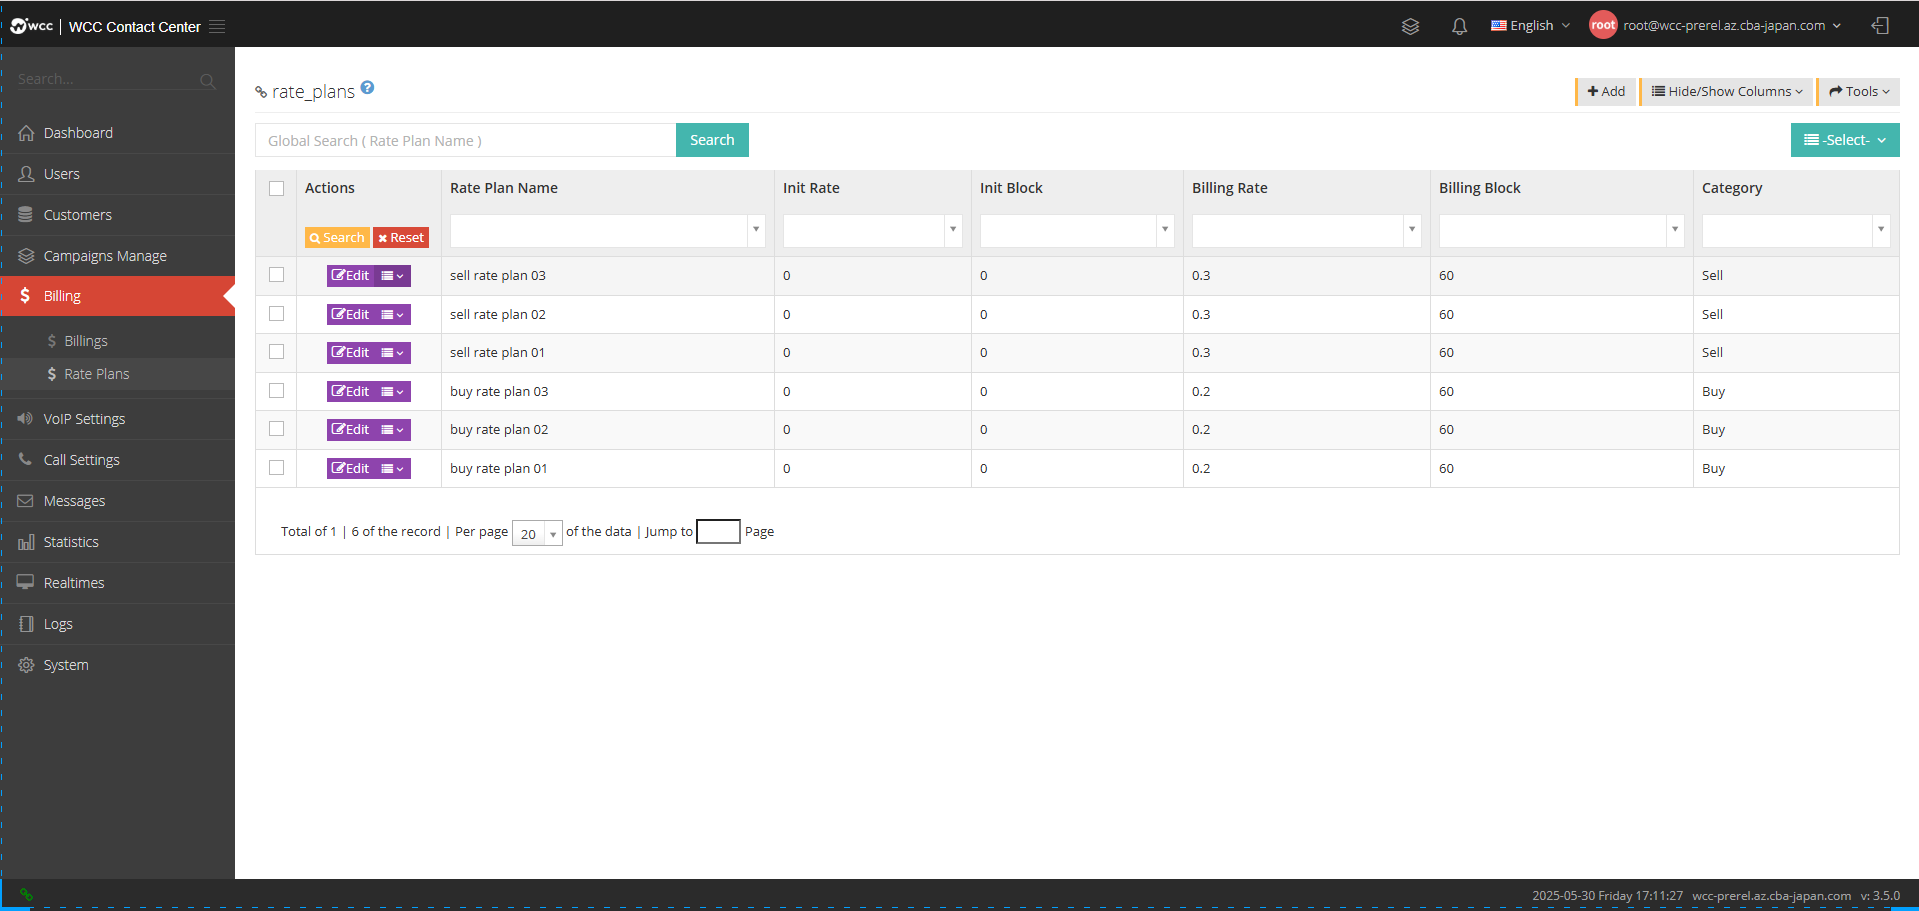Focus the sidebar Search field
Viewport: 1919px width, 911px height.
pos(108,80)
